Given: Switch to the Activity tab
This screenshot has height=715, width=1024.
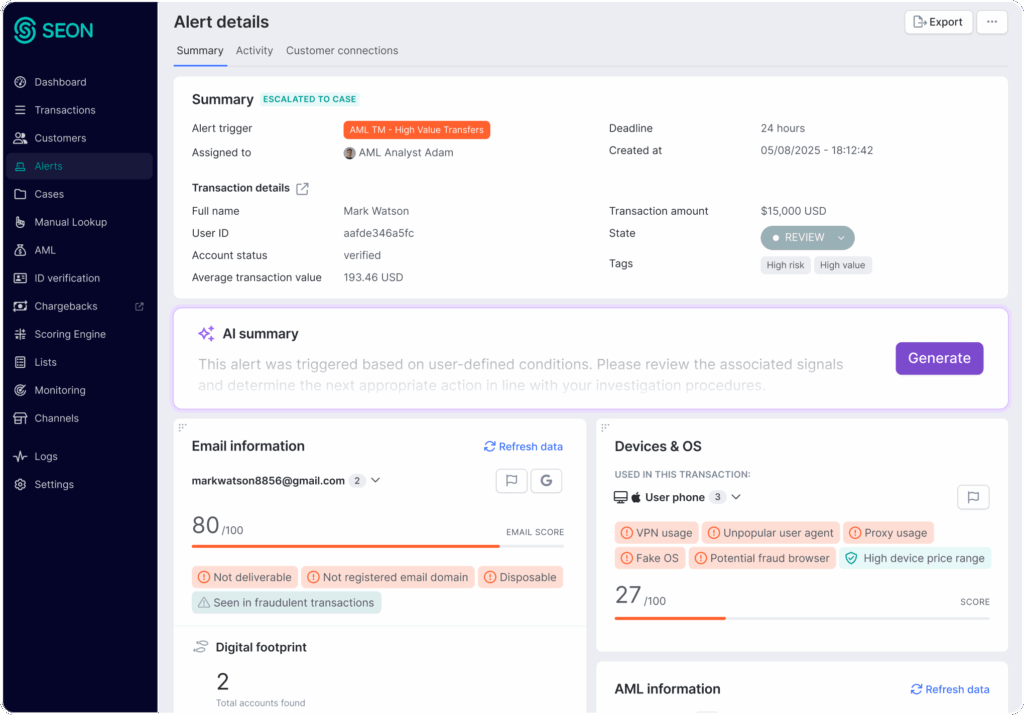Looking at the screenshot, I should [x=254, y=51].
